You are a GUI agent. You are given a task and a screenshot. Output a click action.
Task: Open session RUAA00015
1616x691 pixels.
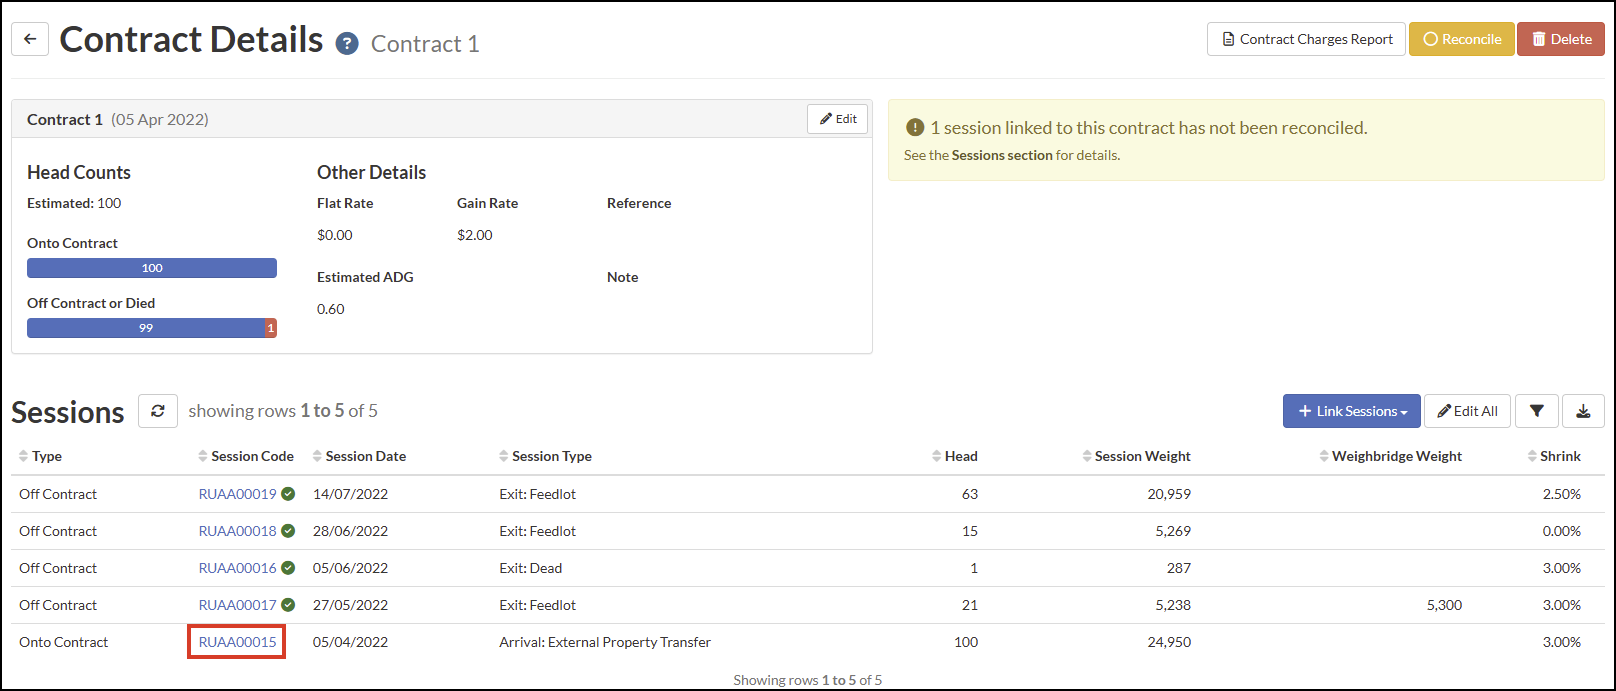pyautogui.click(x=237, y=642)
